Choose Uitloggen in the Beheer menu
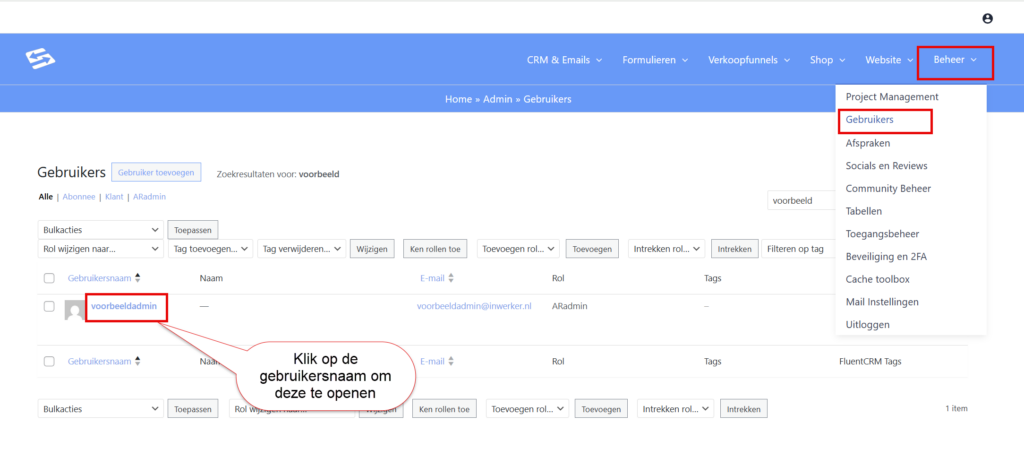Screen dimensions: 1024x458 (x=867, y=325)
